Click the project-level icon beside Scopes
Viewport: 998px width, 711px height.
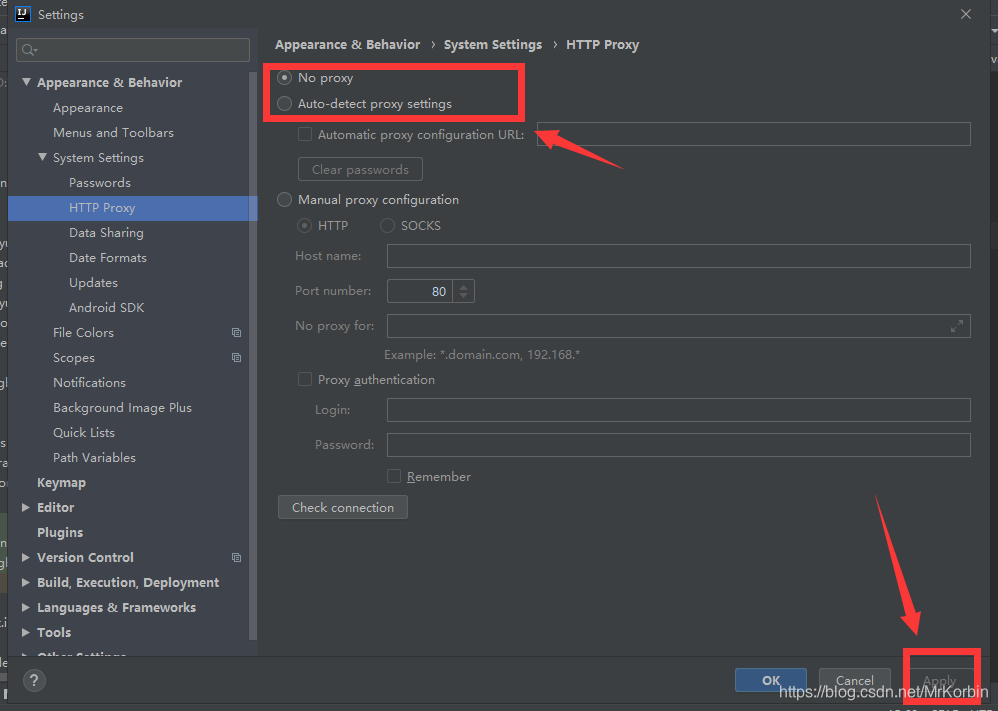[x=236, y=358]
